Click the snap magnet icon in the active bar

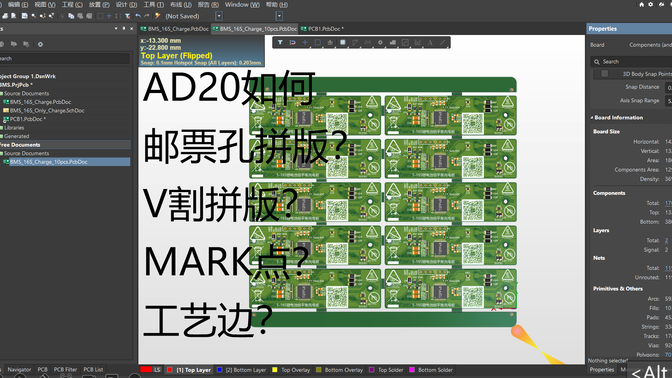293,42
